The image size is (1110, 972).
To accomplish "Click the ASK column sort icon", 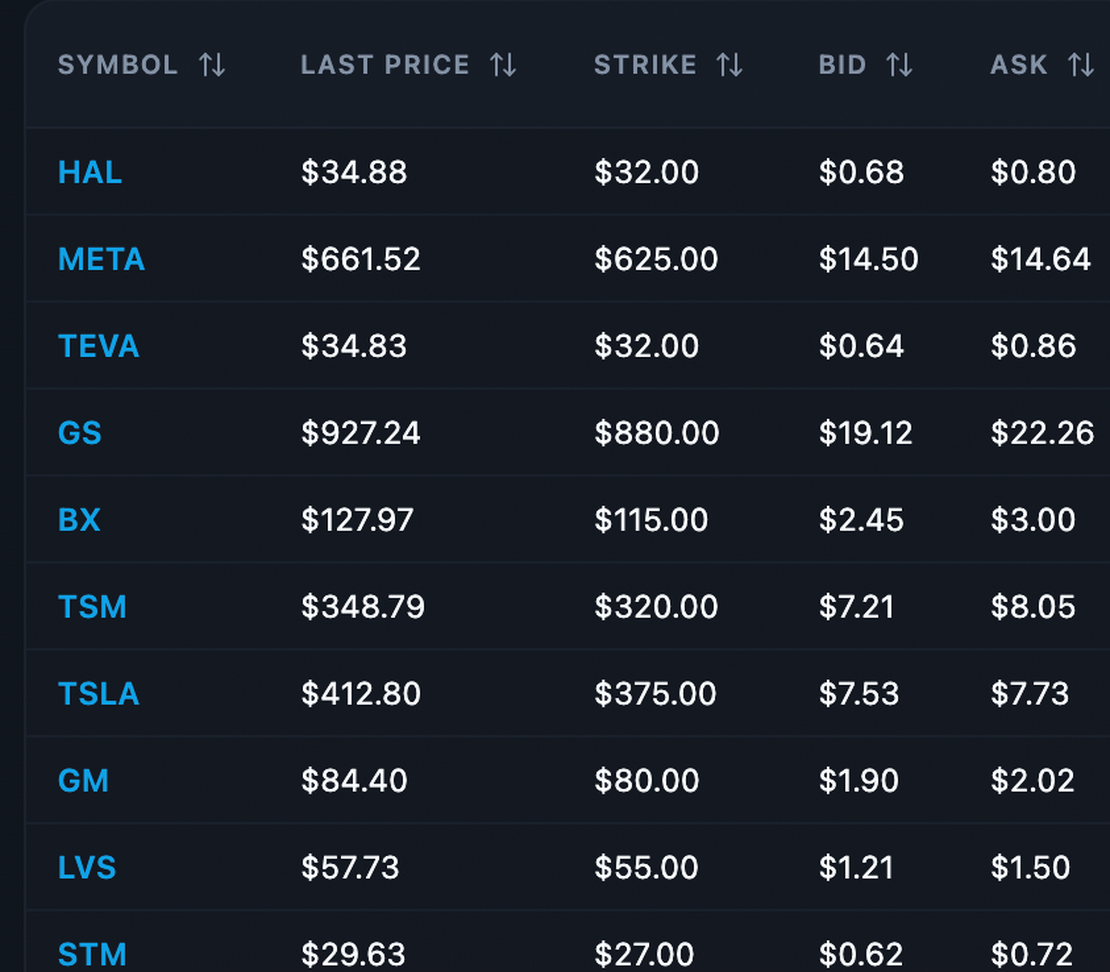I will pyautogui.click(x=1081, y=64).
